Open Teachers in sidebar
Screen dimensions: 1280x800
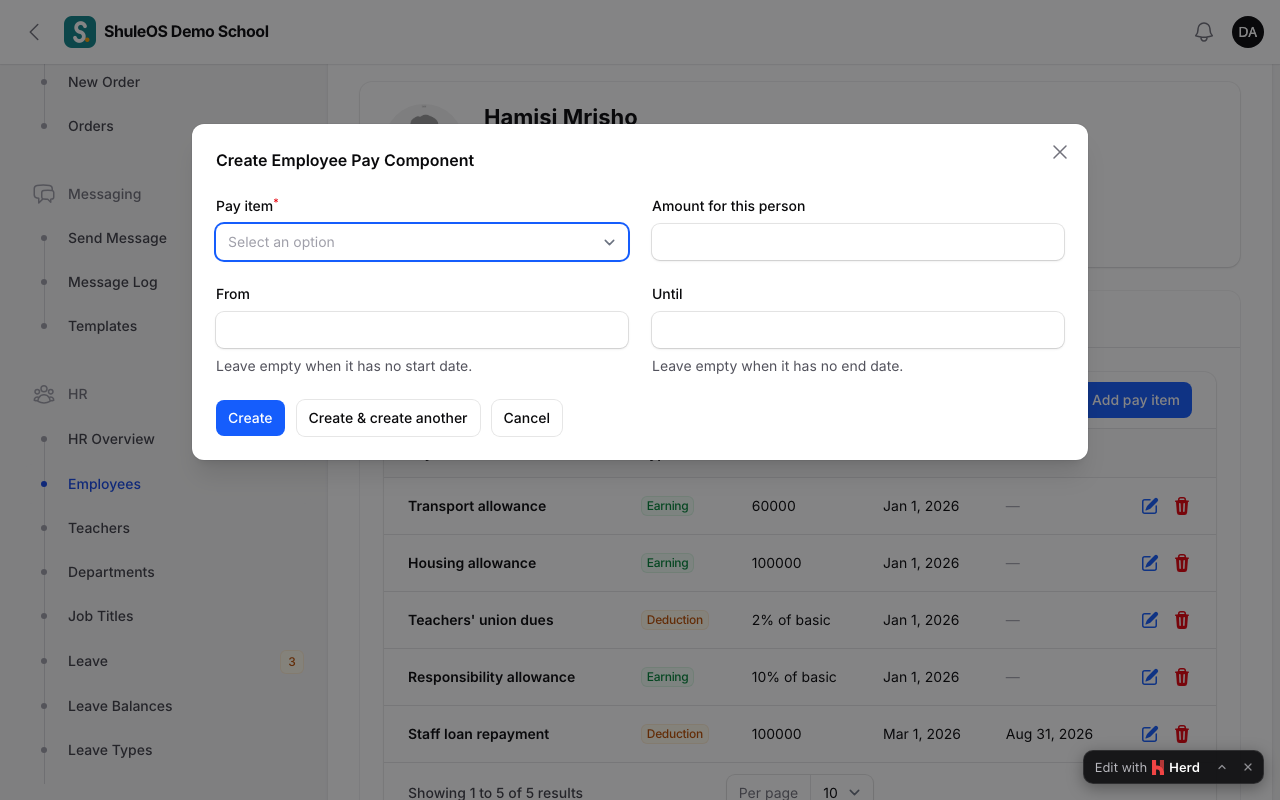coord(99,528)
